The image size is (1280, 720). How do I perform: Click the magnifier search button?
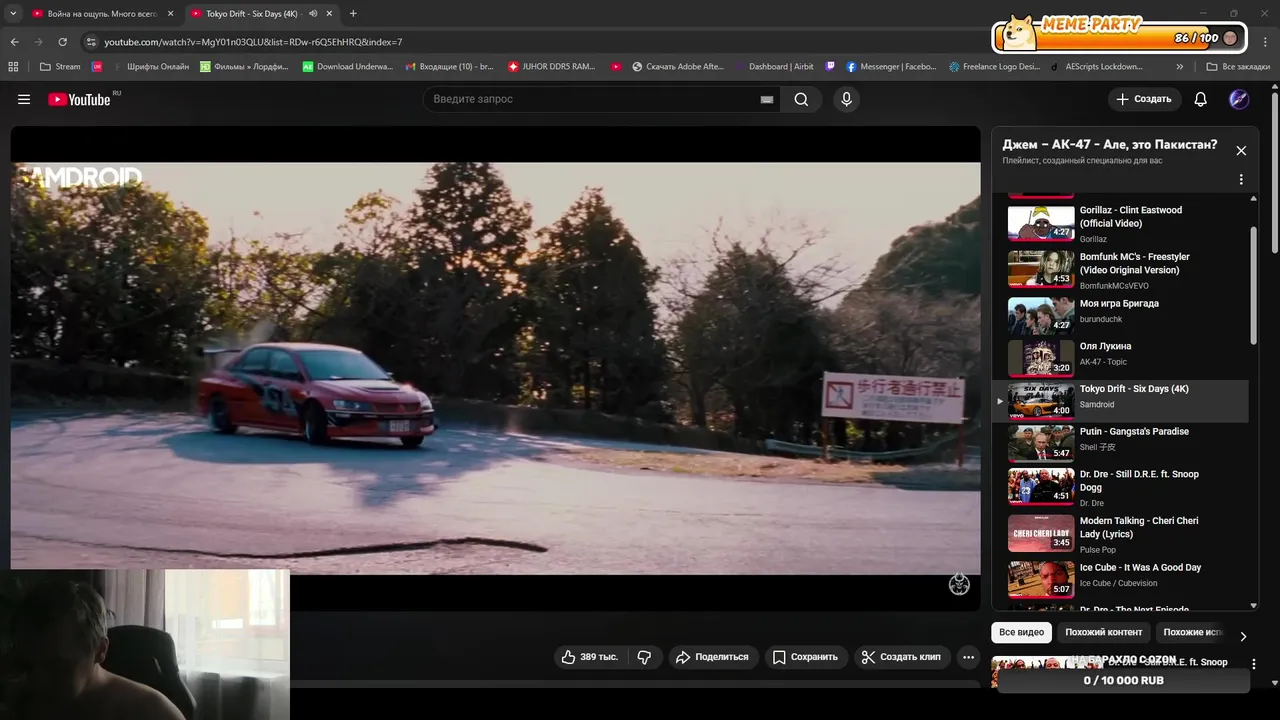(801, 99)
